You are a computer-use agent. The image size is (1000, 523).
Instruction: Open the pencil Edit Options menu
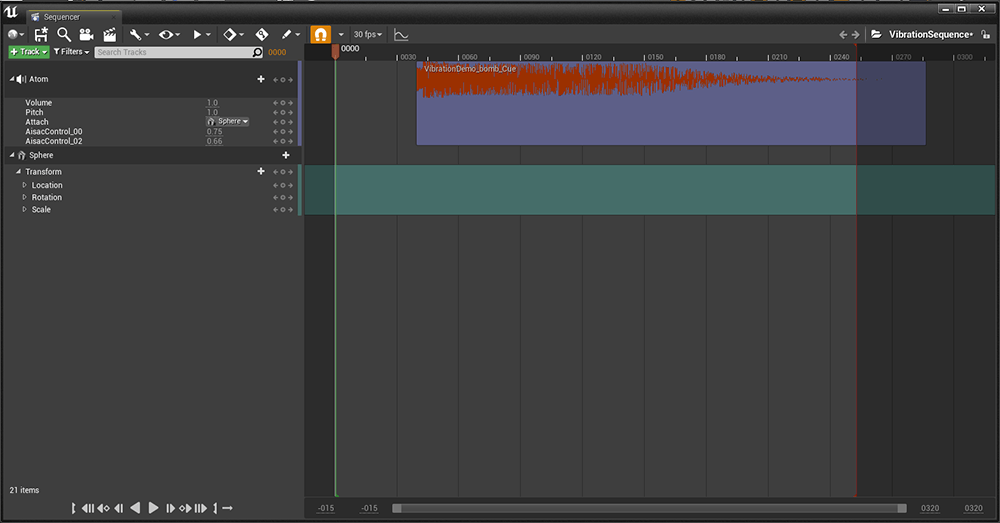pos(291,34)
